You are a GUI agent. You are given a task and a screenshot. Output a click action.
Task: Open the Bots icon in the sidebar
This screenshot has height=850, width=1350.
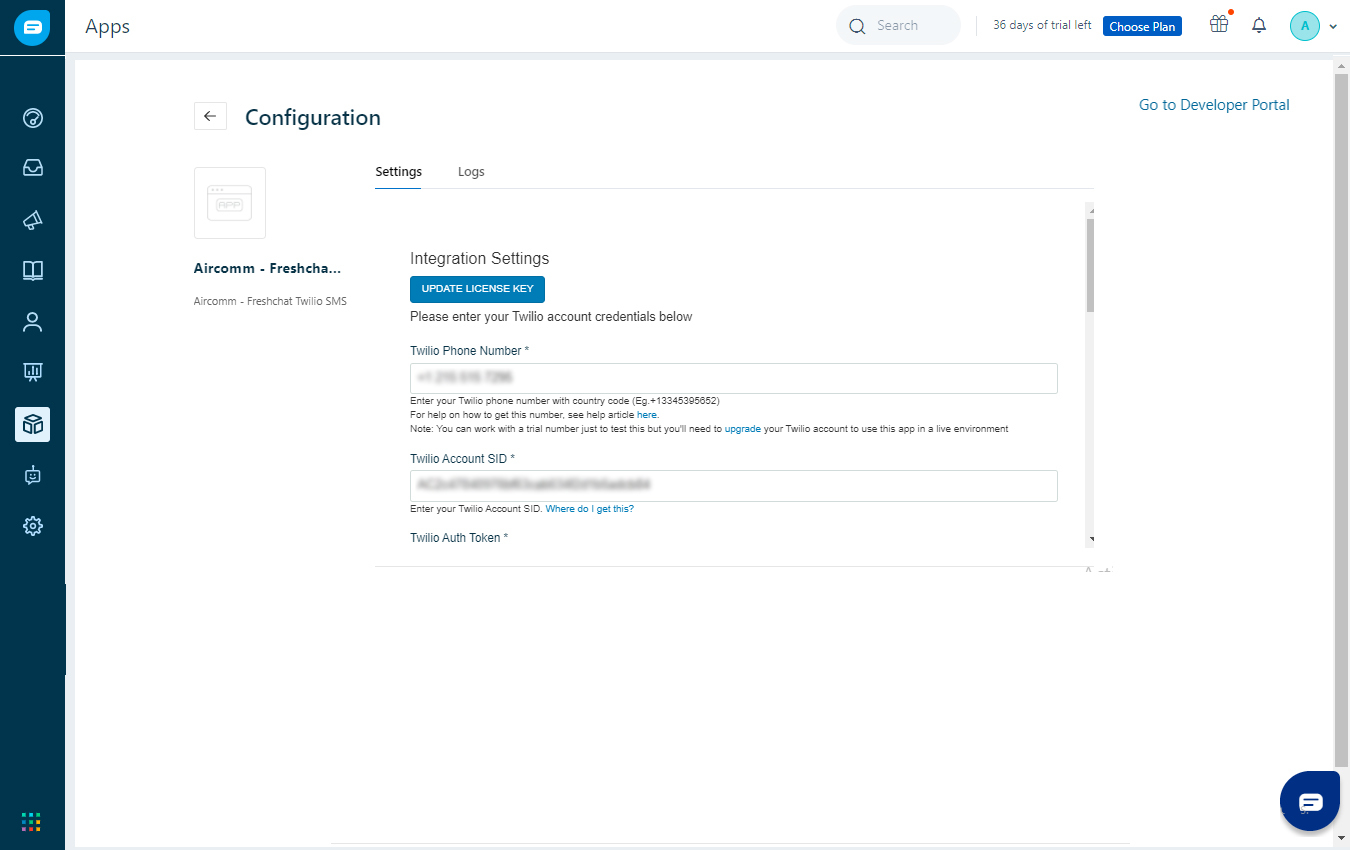pos(32,475)
